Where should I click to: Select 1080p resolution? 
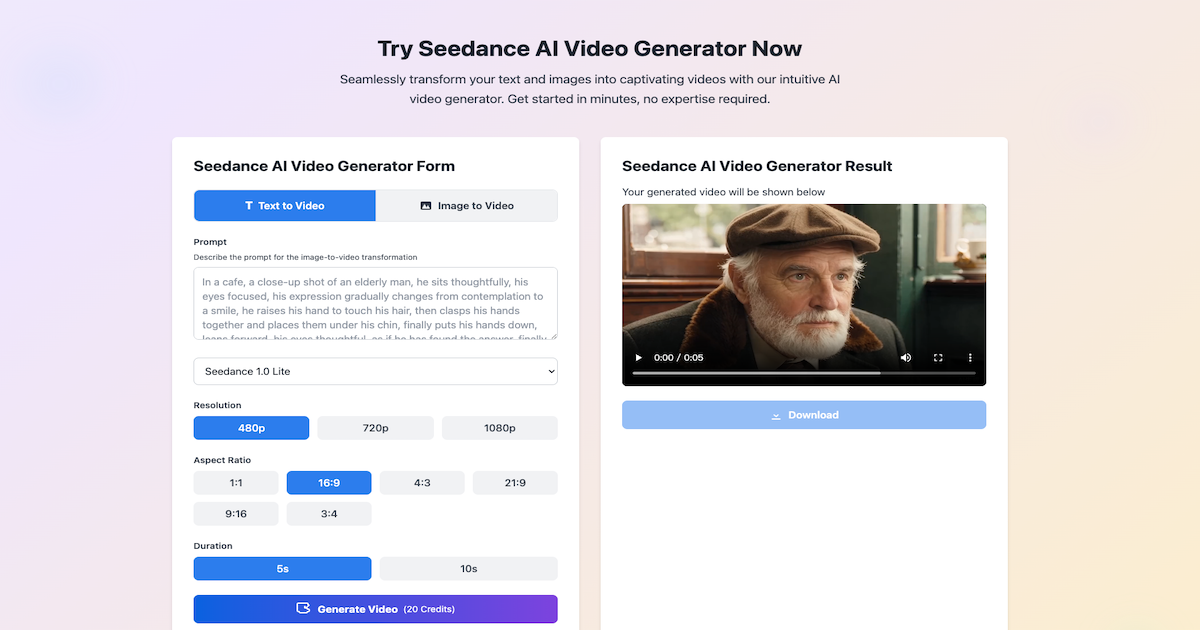click(500, 428)
